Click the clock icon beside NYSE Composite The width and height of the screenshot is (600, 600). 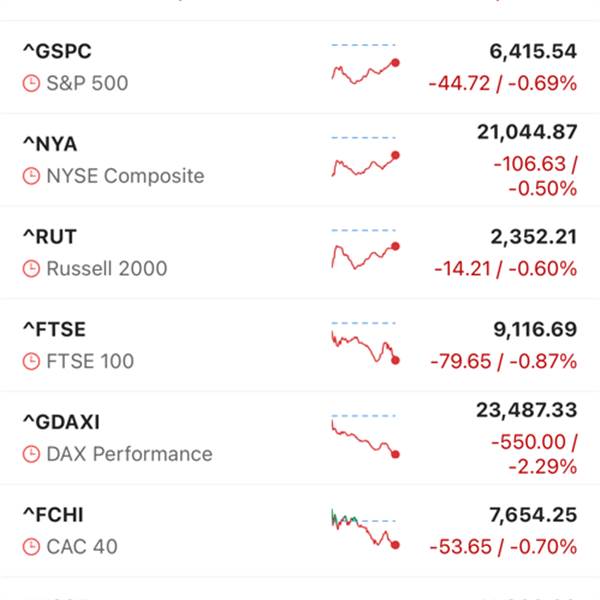[x=31, y=176]
